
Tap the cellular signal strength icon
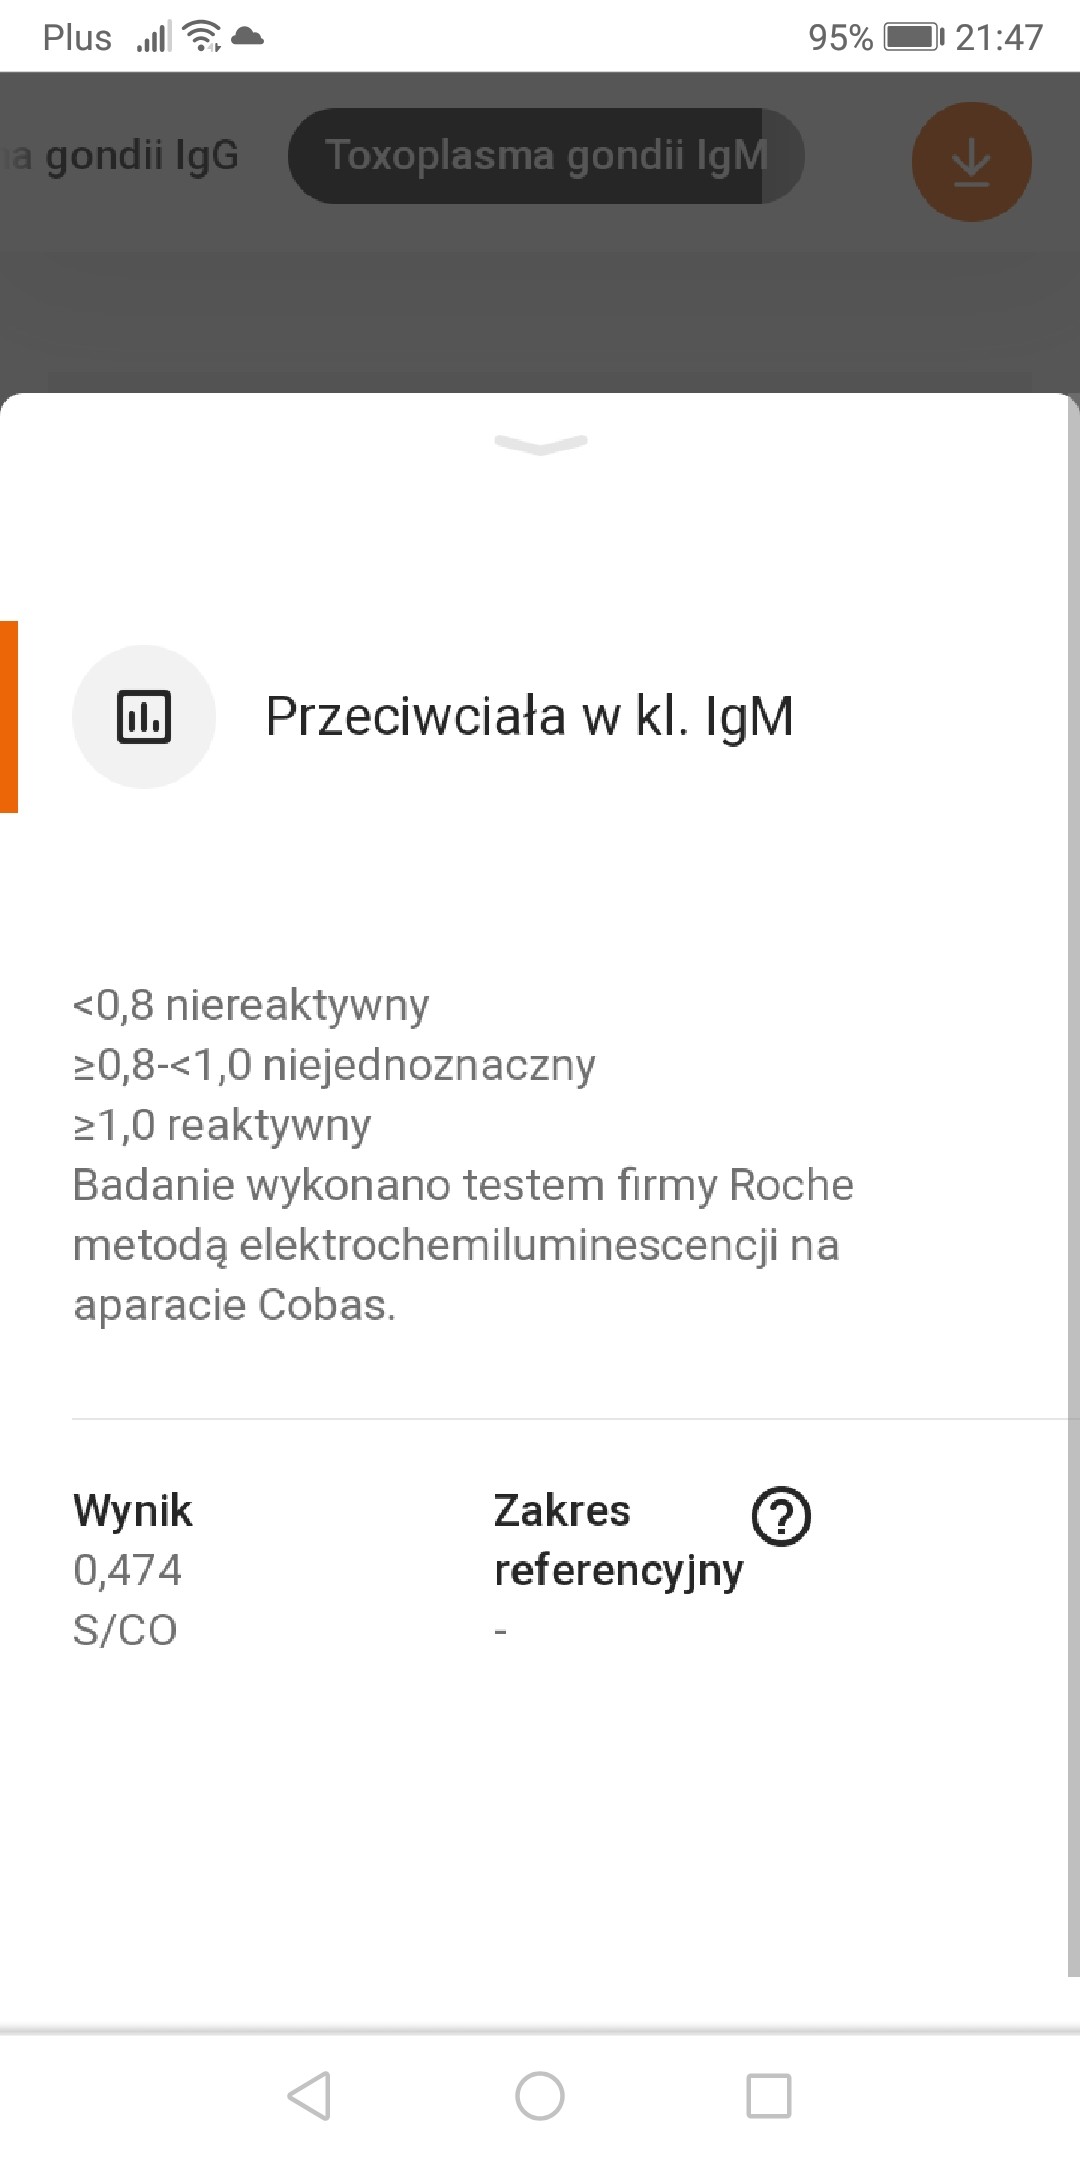coord(153,38)
